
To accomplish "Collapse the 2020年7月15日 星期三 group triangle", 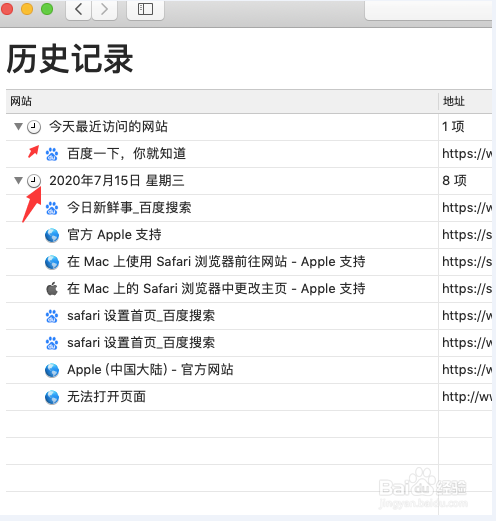I will [18, 180].
